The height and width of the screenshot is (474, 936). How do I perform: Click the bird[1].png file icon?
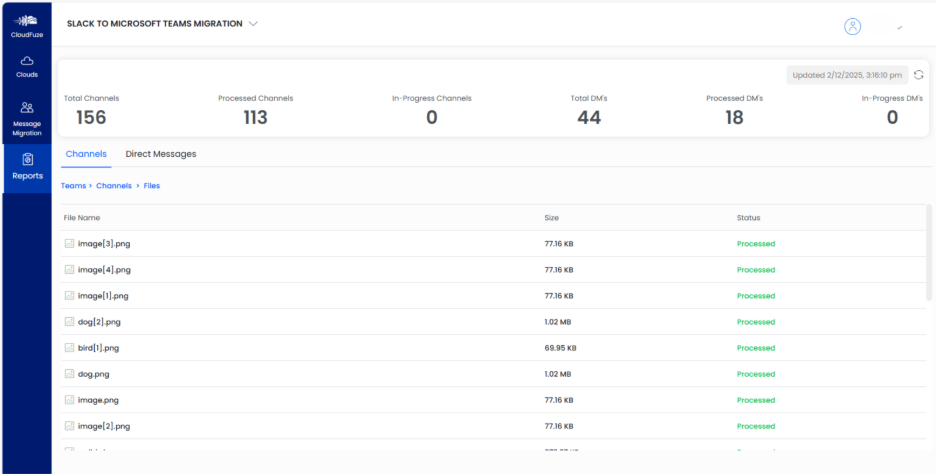(x=69, y=348)
